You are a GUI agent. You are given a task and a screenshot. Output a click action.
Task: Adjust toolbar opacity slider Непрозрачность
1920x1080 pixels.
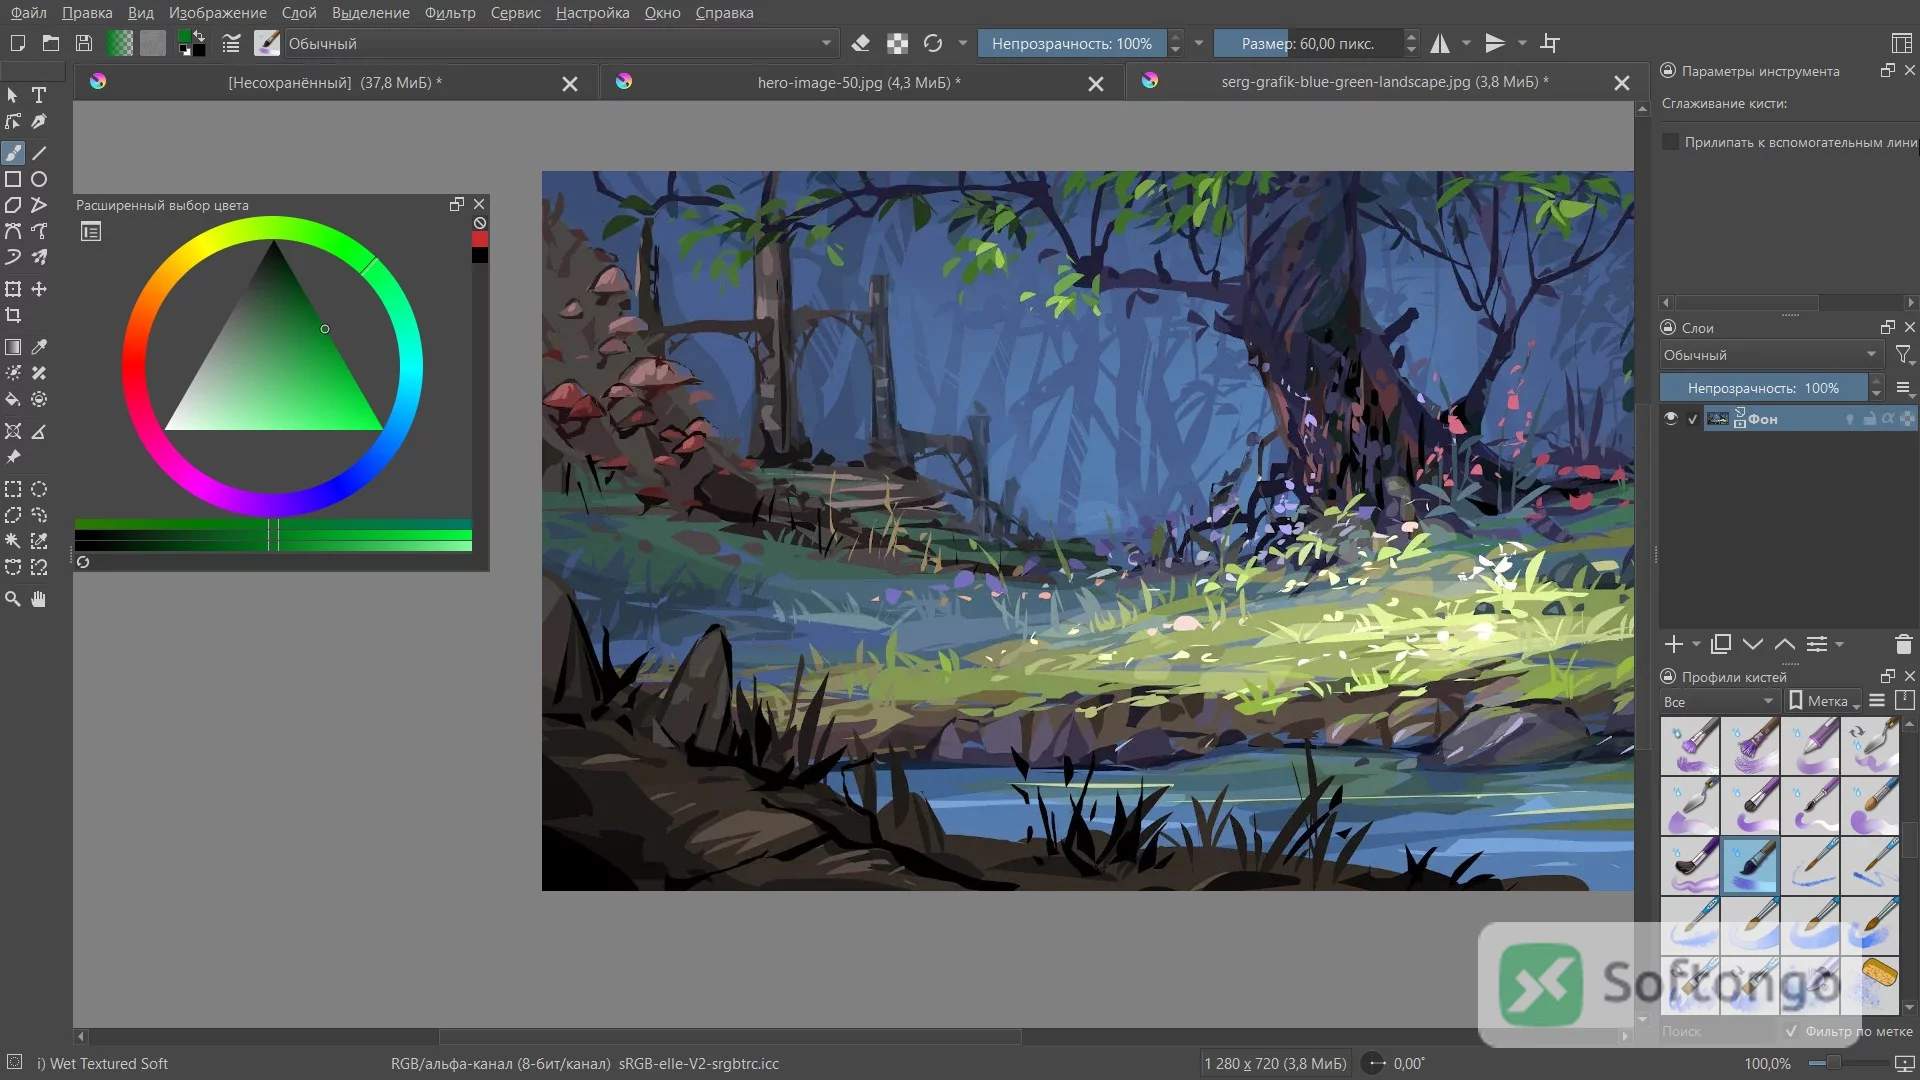click(x=1072, y=43)
